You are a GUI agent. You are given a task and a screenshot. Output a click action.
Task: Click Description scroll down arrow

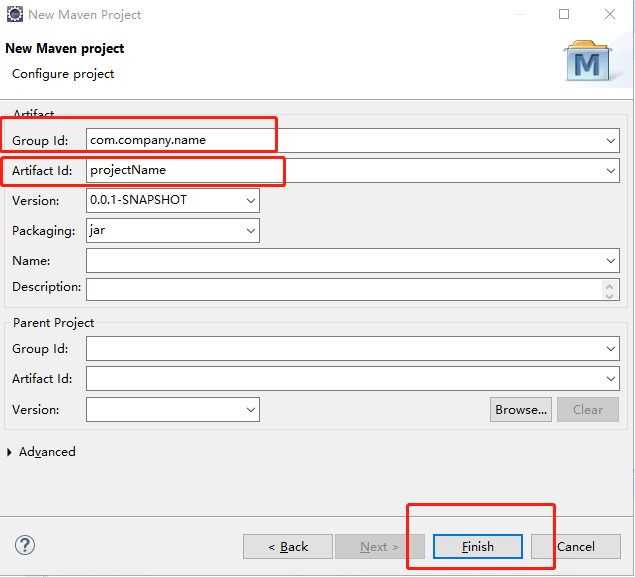[609, 295]
